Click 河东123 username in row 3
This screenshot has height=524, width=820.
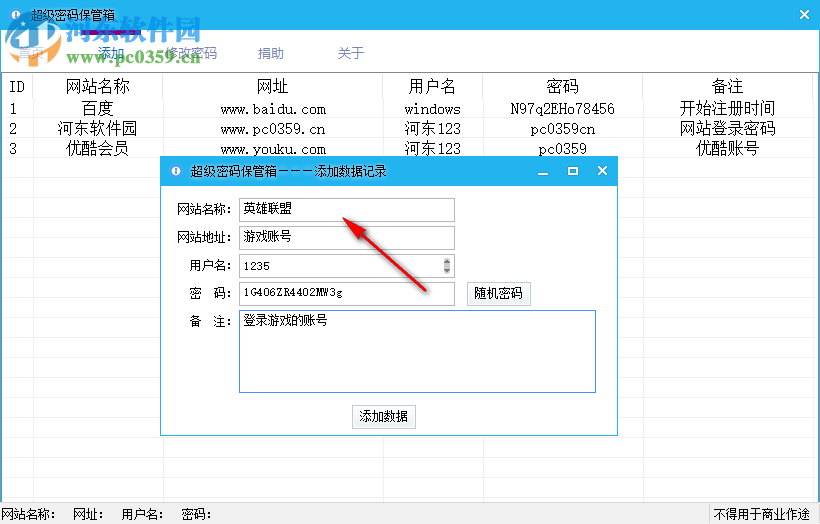(432, 149)
